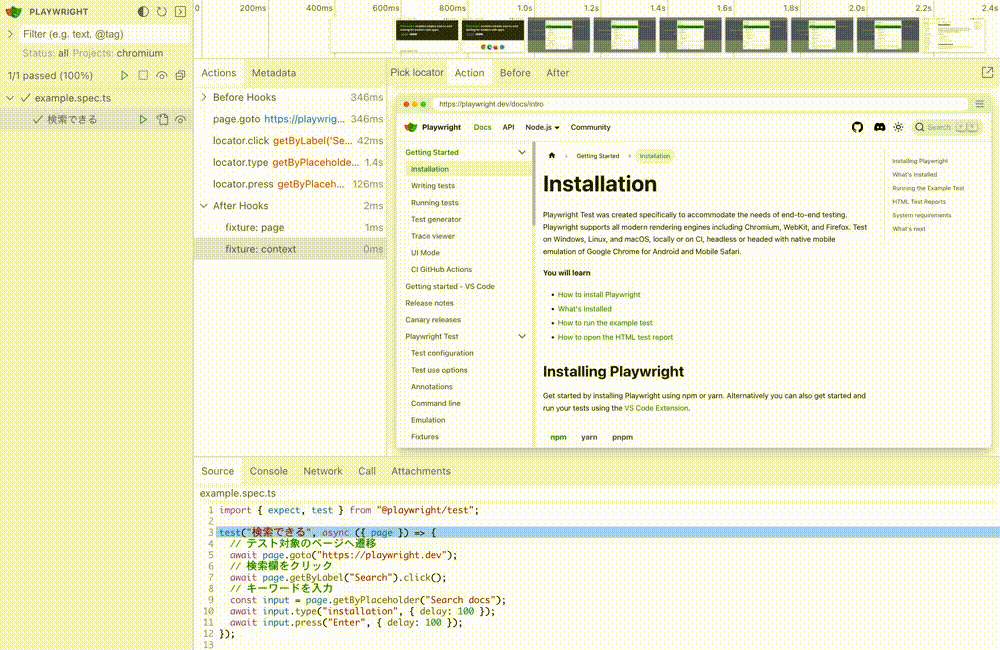Toggle the output terminal icon in header
This screenshot has height=650, width=1000.
point(180,11)
